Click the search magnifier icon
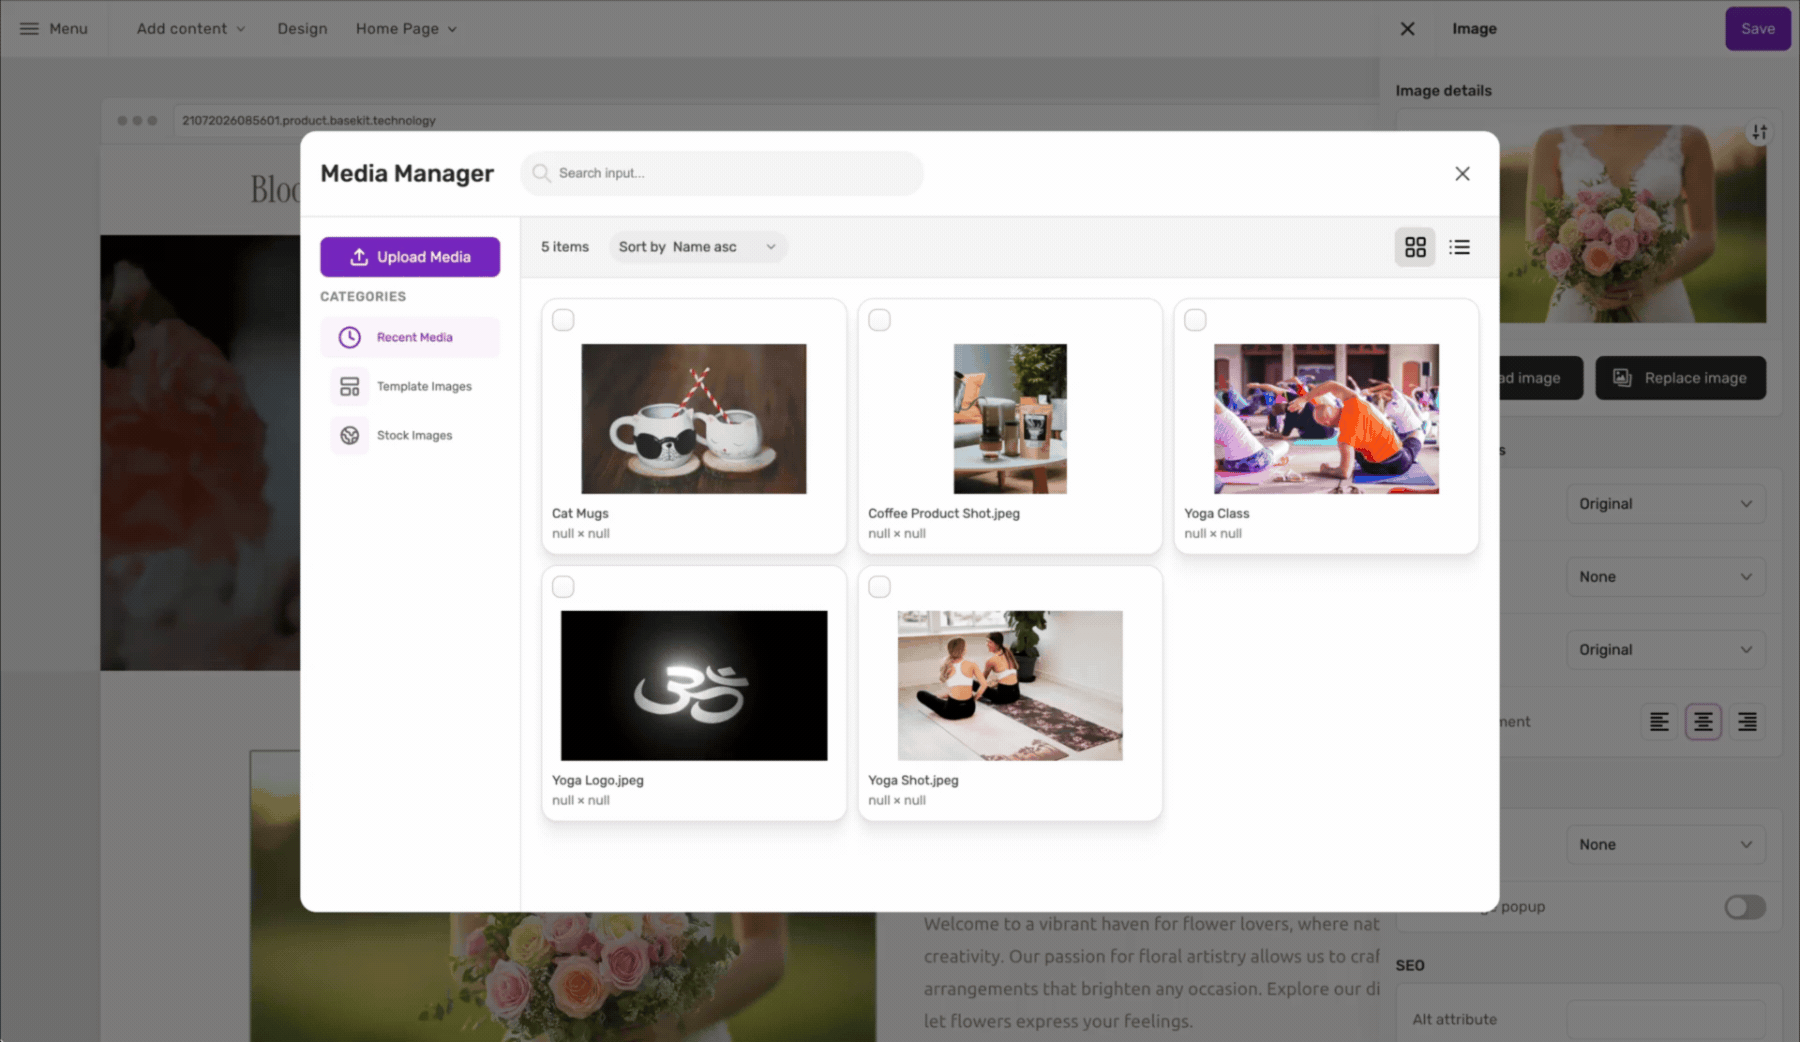The height and width of the screenshot is (1042, 1800). click(x=541, y=173)
